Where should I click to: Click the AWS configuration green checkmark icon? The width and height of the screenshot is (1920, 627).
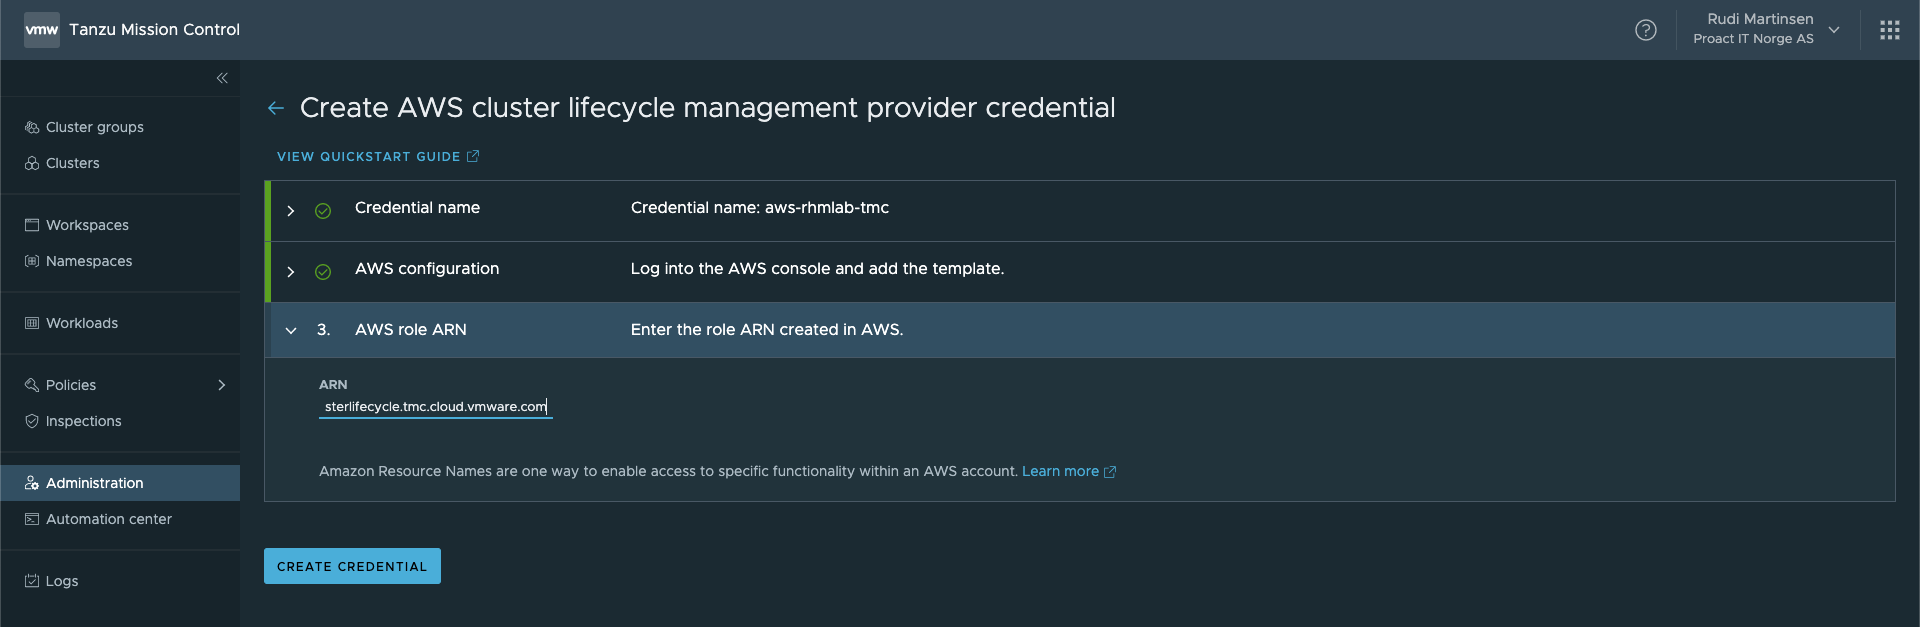[x=323, y=272]
